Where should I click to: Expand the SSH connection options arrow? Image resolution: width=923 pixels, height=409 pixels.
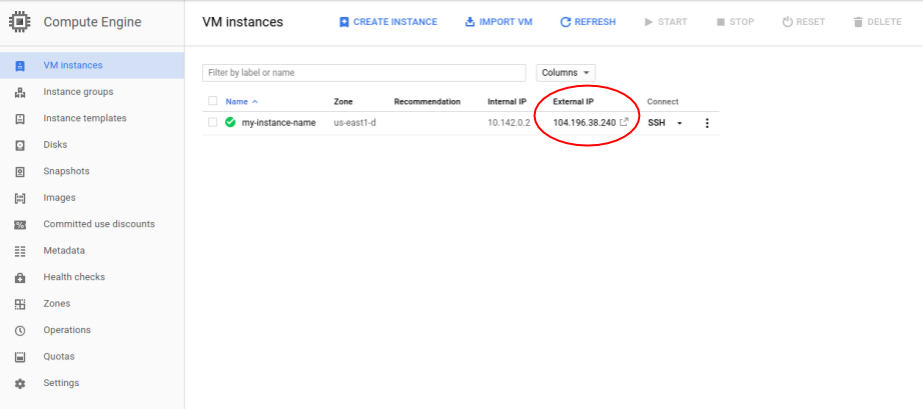[679, 123]
